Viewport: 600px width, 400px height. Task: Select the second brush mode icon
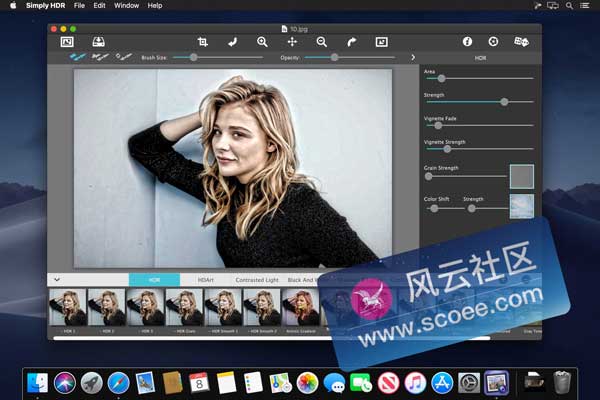pos(100,58)
